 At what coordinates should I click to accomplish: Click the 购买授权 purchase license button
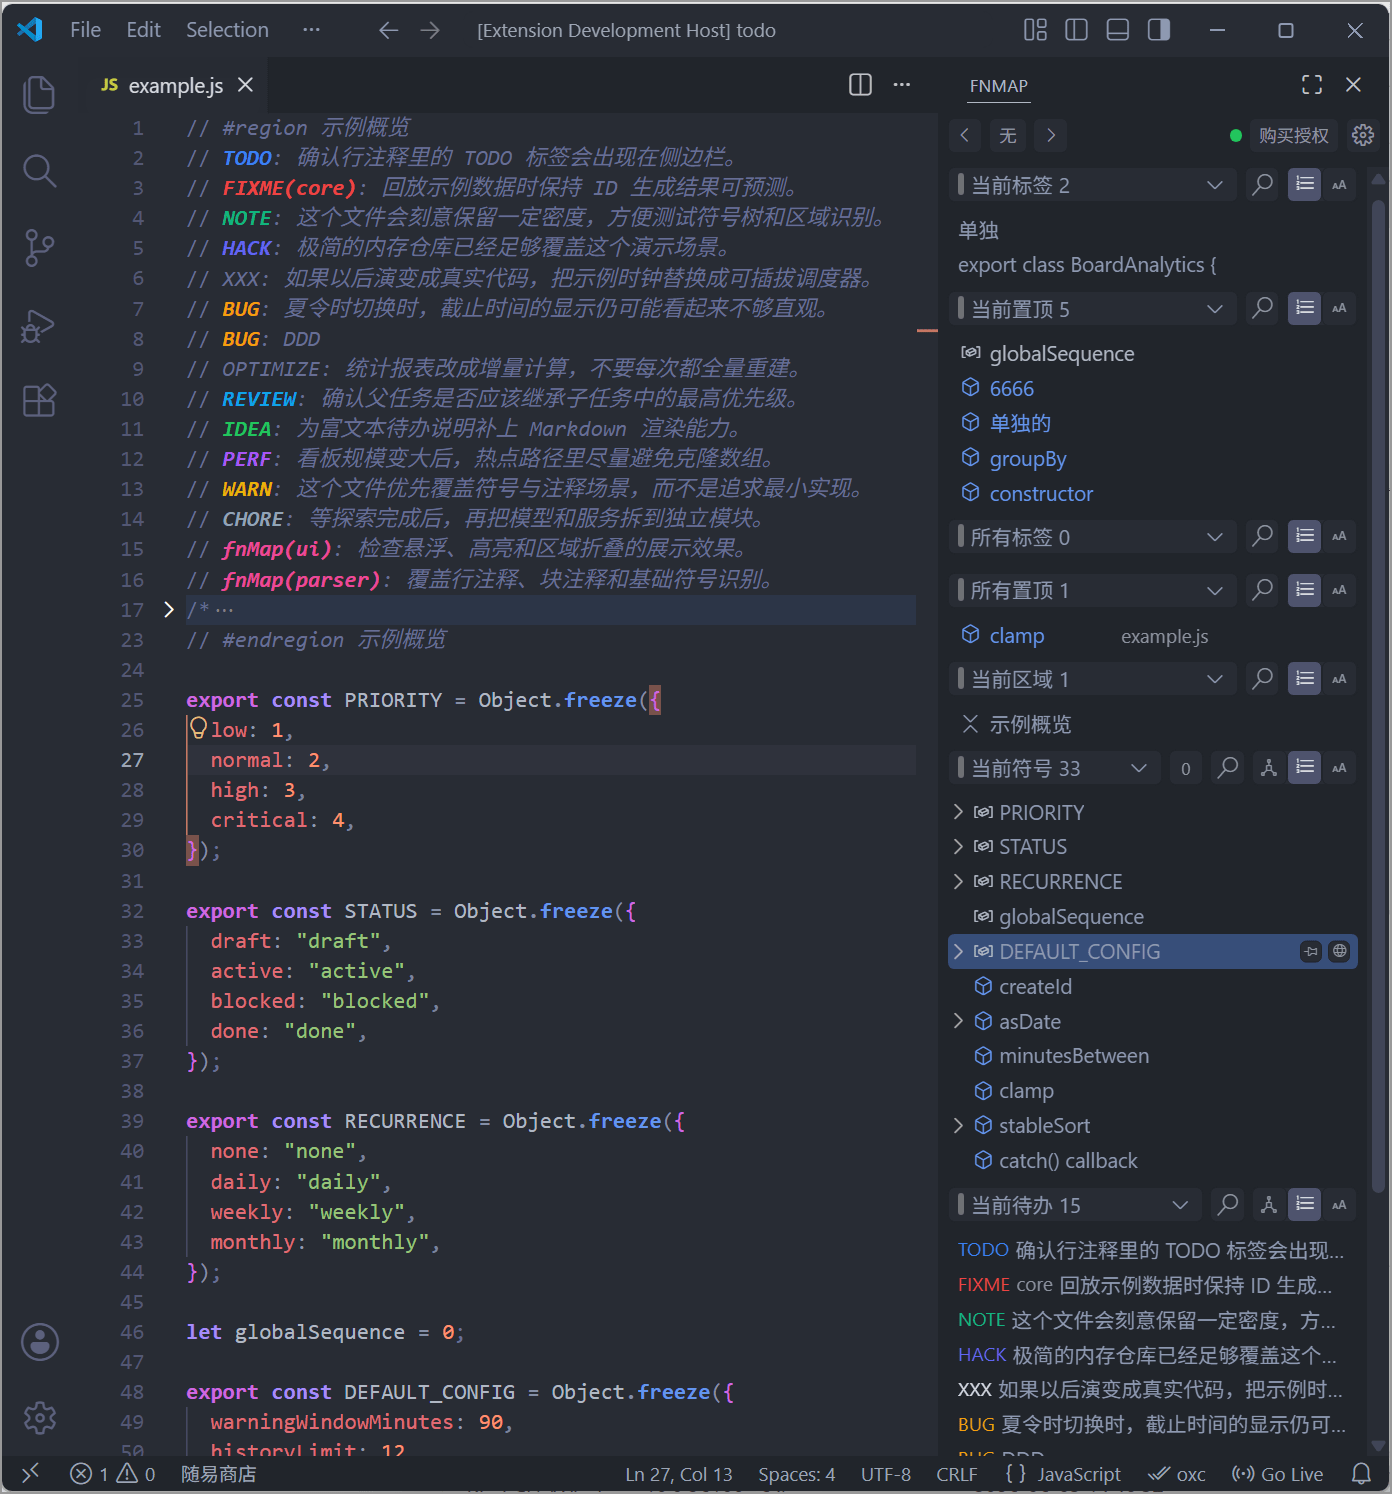(x=1294, y=135)
